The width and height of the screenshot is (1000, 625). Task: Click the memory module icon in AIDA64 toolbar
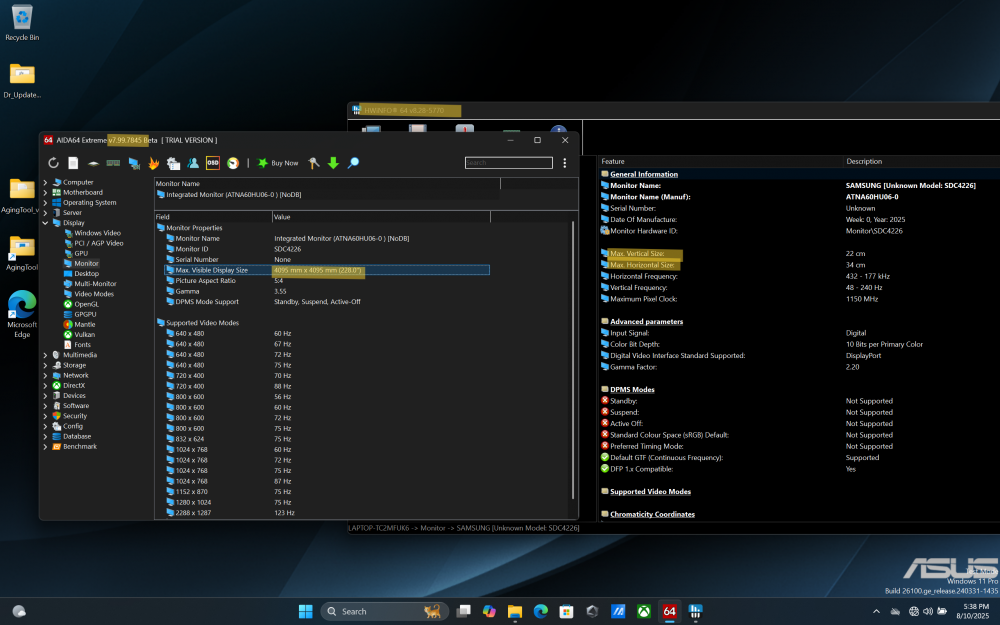pyautogui.click(x=114, y=163)
